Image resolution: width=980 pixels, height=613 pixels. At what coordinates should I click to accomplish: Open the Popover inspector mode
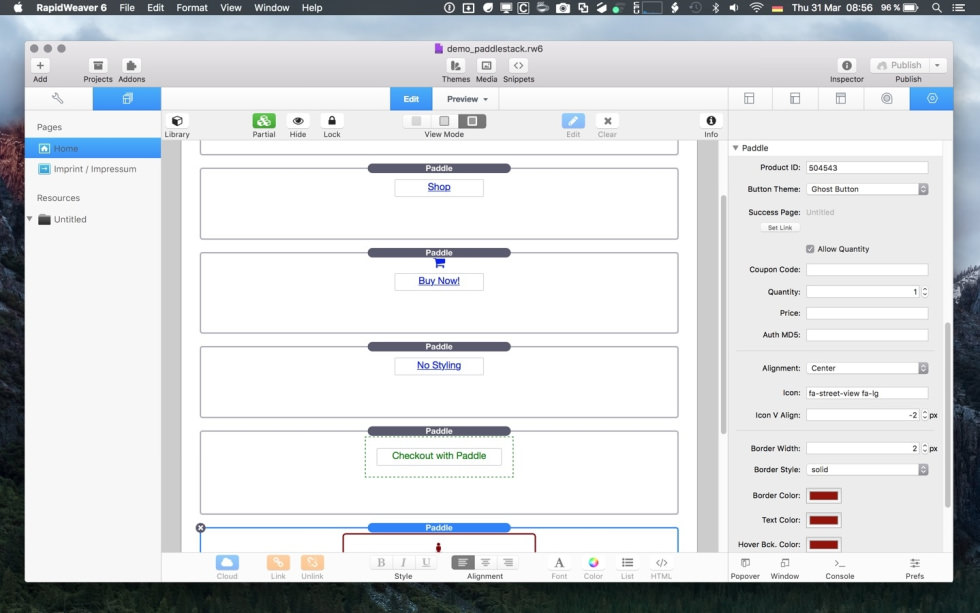pyautogui.click(x=745, y=563)
